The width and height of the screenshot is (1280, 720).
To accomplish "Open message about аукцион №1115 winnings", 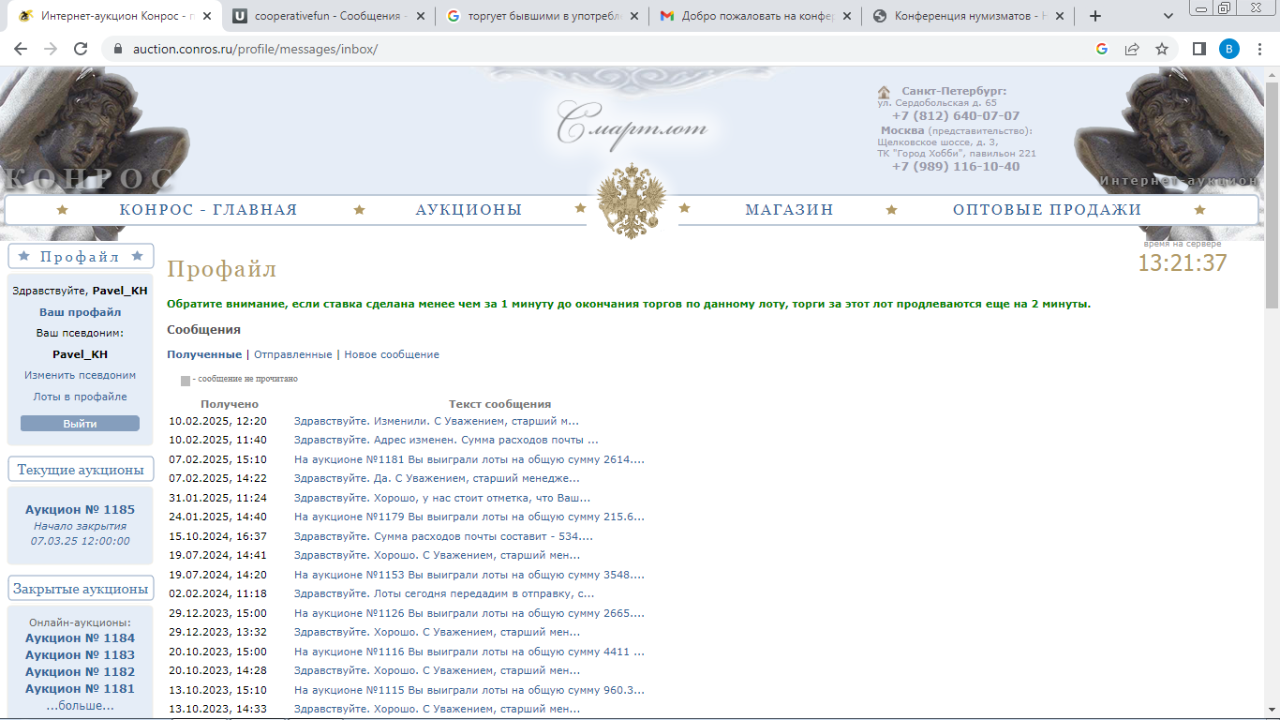I will point(469,690).
